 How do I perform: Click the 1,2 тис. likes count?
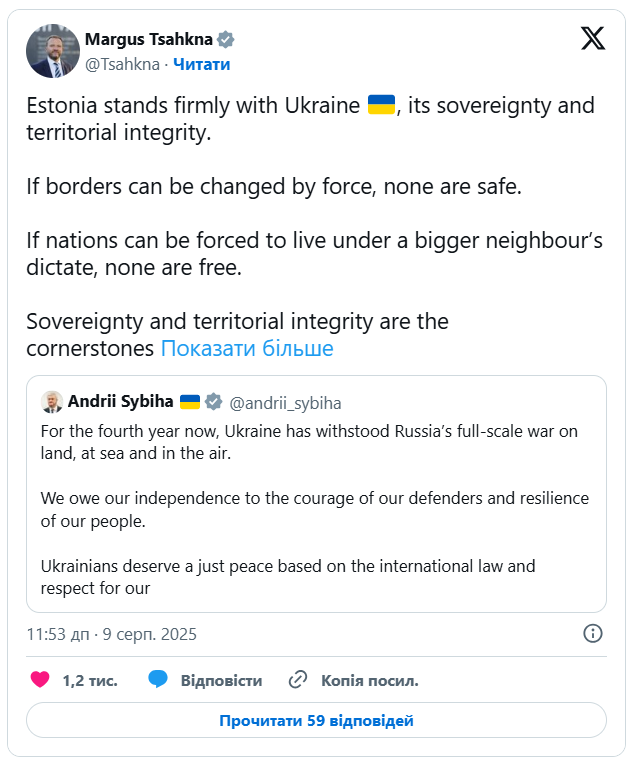[90, 680]
